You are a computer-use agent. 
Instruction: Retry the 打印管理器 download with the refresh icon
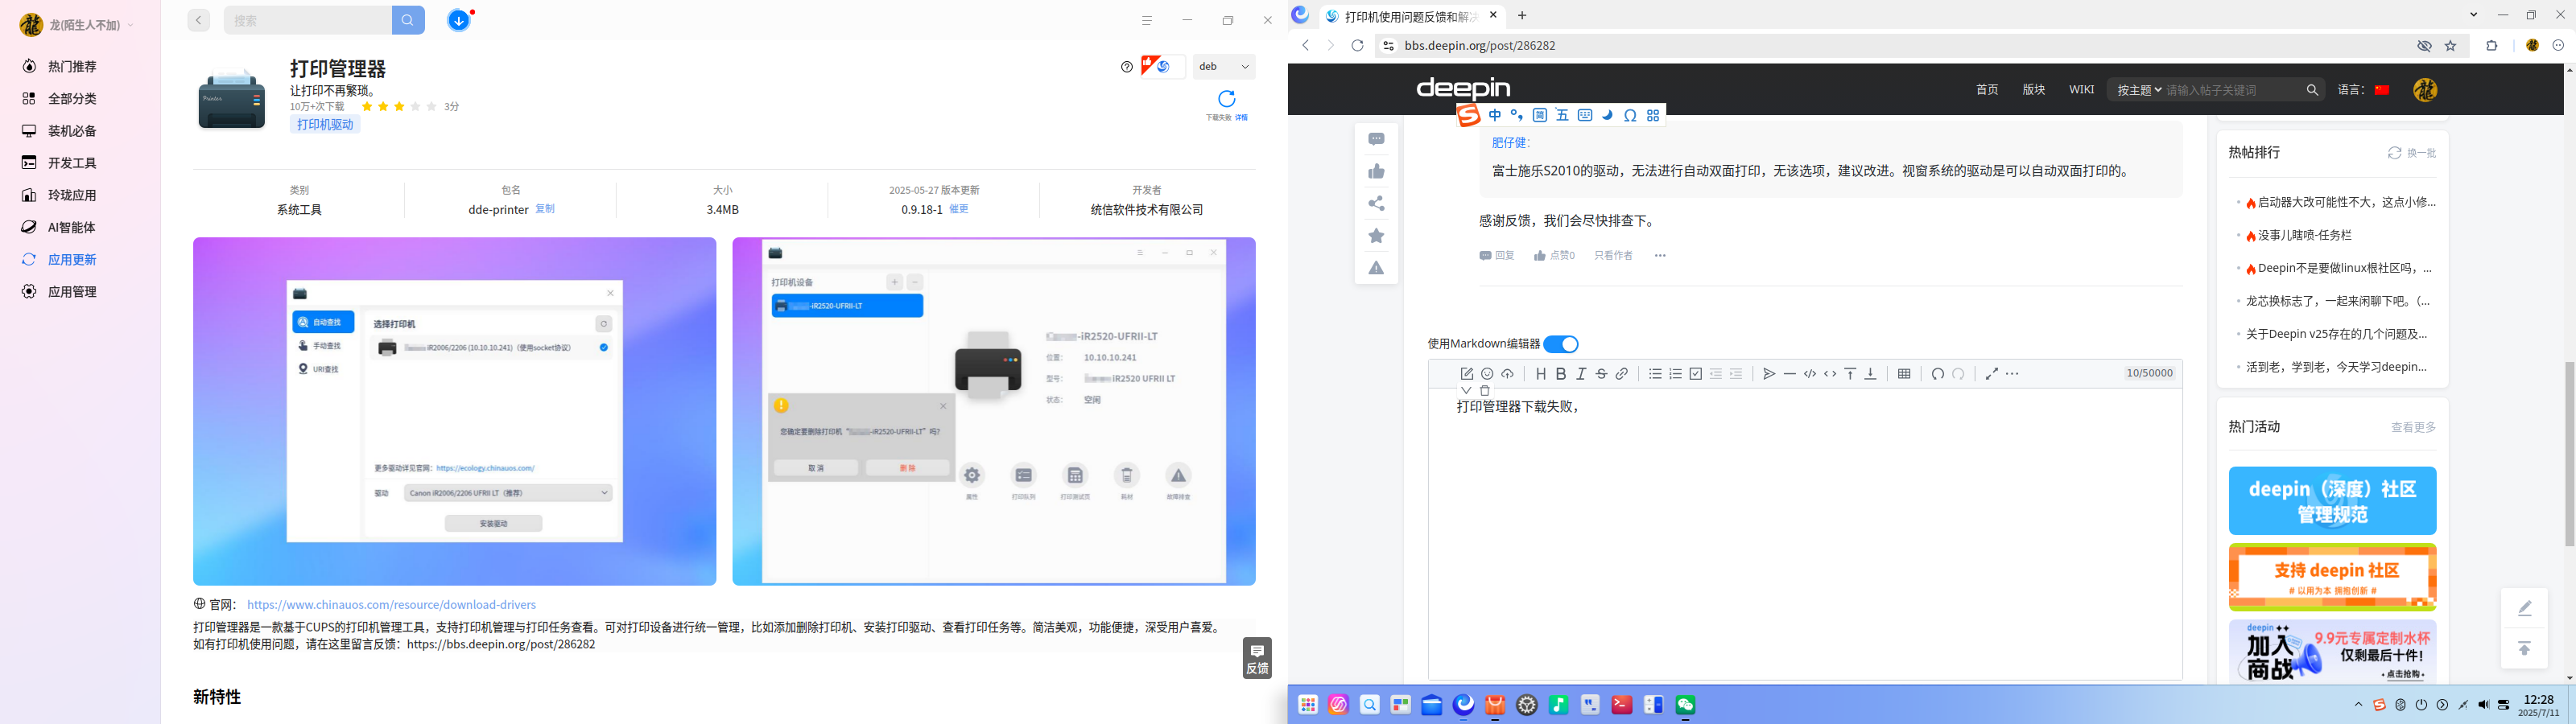(x=1227, y=98)
